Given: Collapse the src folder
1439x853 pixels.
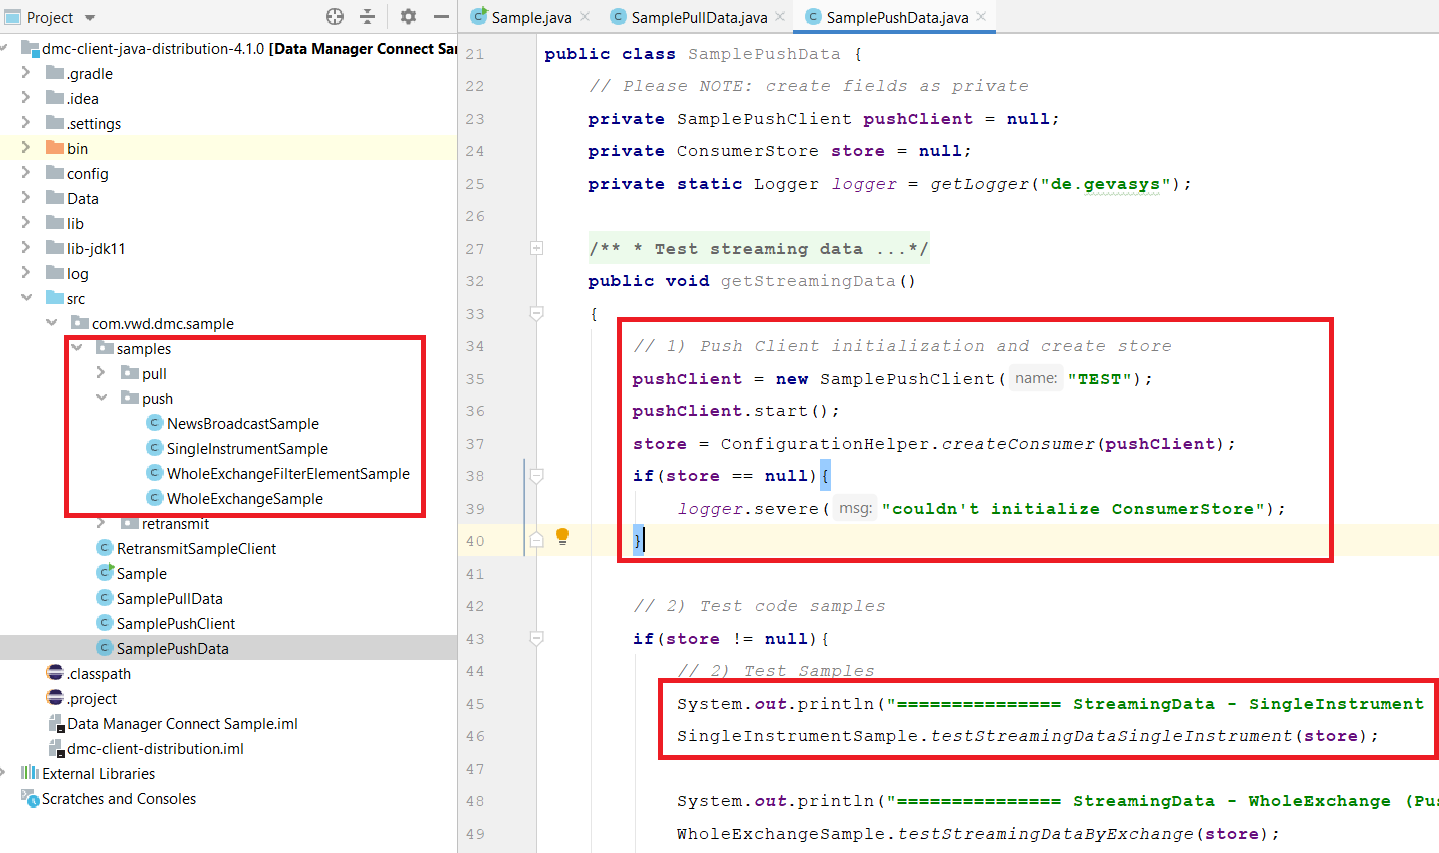Looking at the screenshot, I should coord(26,298).
